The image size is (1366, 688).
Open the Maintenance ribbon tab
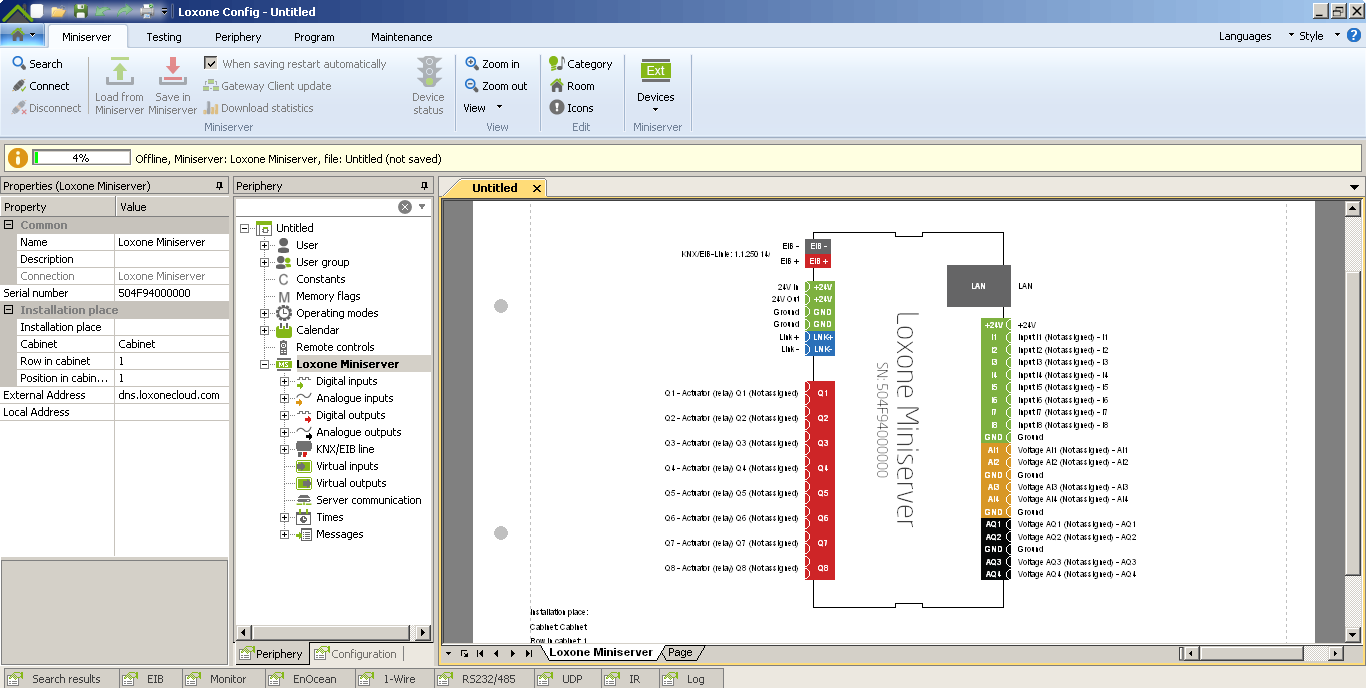(x=402, y=37)
